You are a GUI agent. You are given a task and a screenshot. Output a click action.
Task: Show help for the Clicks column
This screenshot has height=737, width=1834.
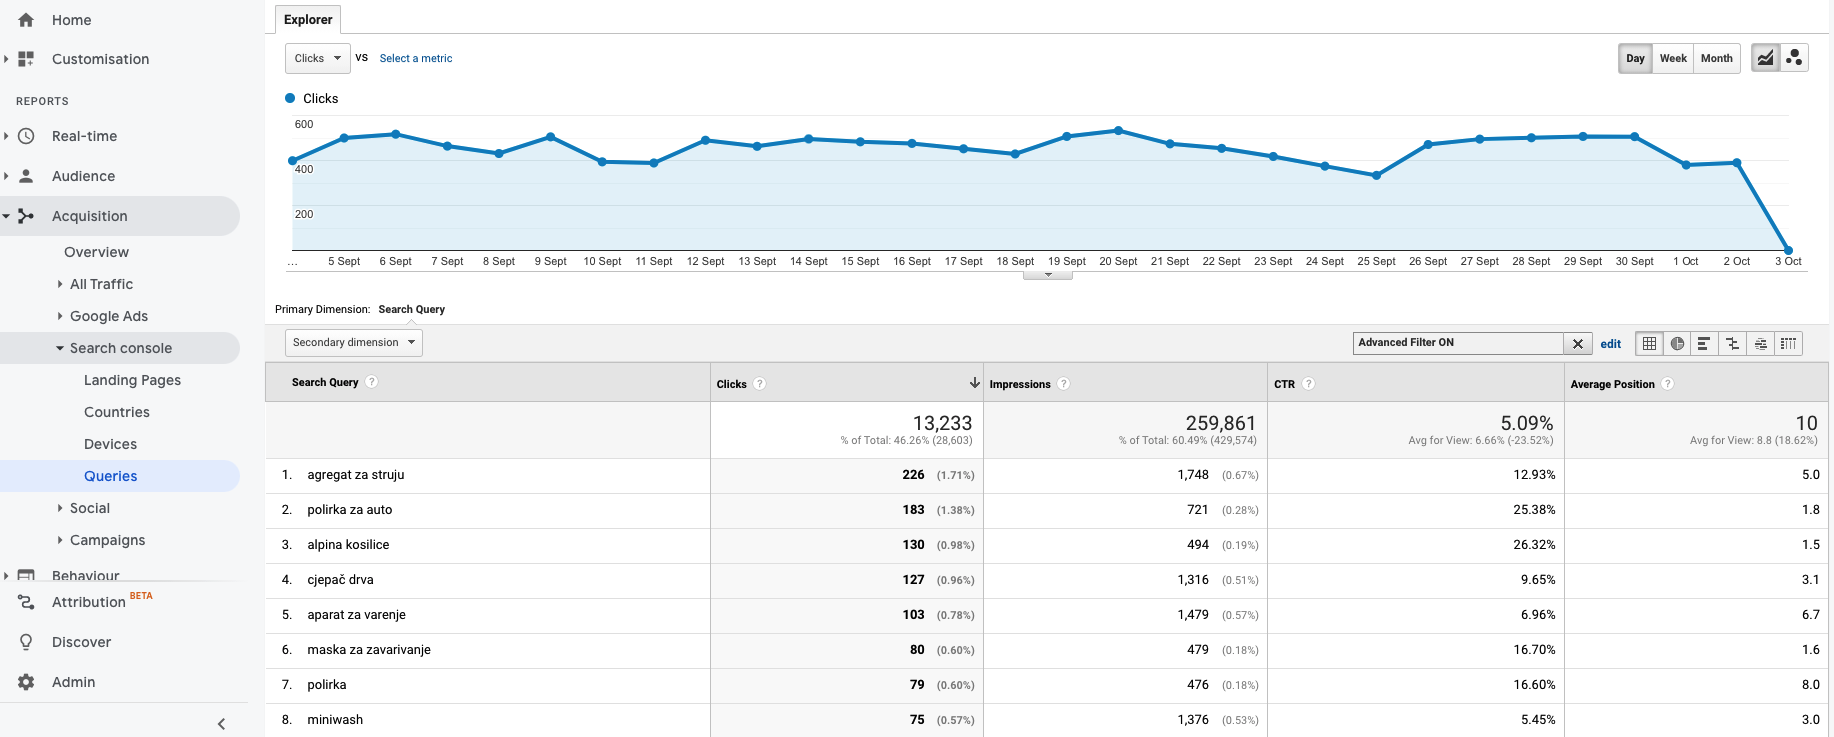pyautogui.click(x=760, y=384)
